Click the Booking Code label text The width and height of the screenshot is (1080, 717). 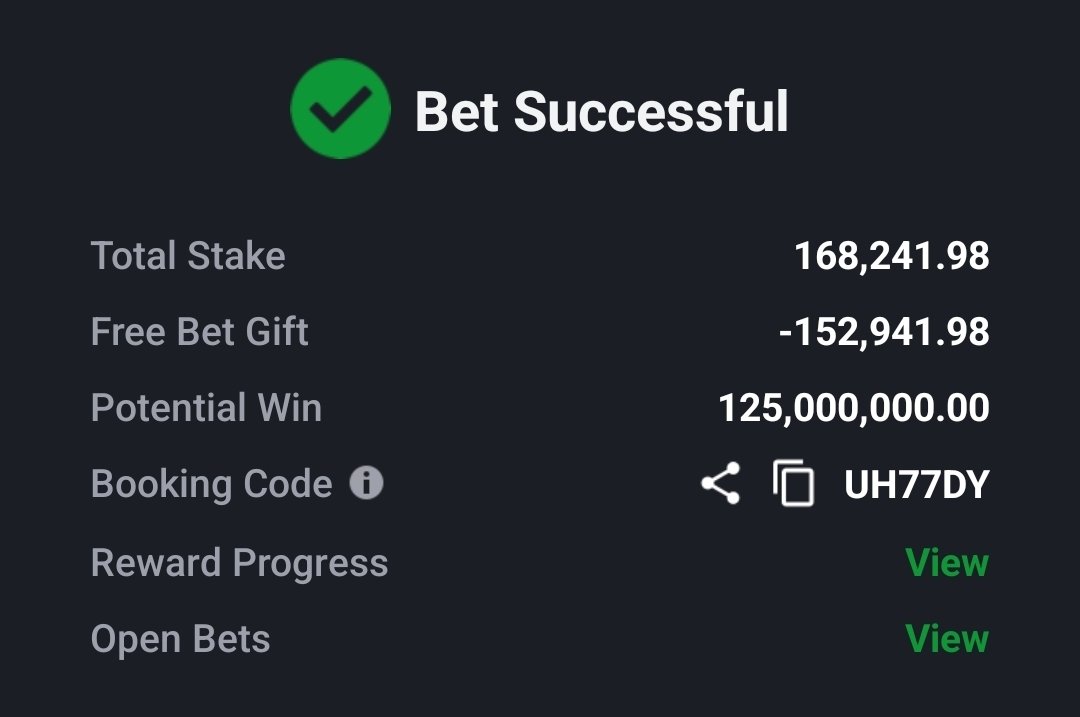point(212,484)
